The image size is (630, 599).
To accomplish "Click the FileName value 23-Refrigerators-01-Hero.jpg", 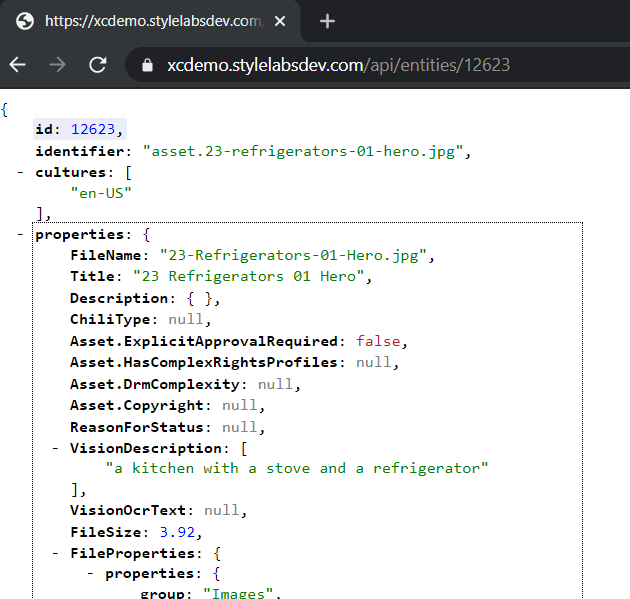I will coord(293,256).
